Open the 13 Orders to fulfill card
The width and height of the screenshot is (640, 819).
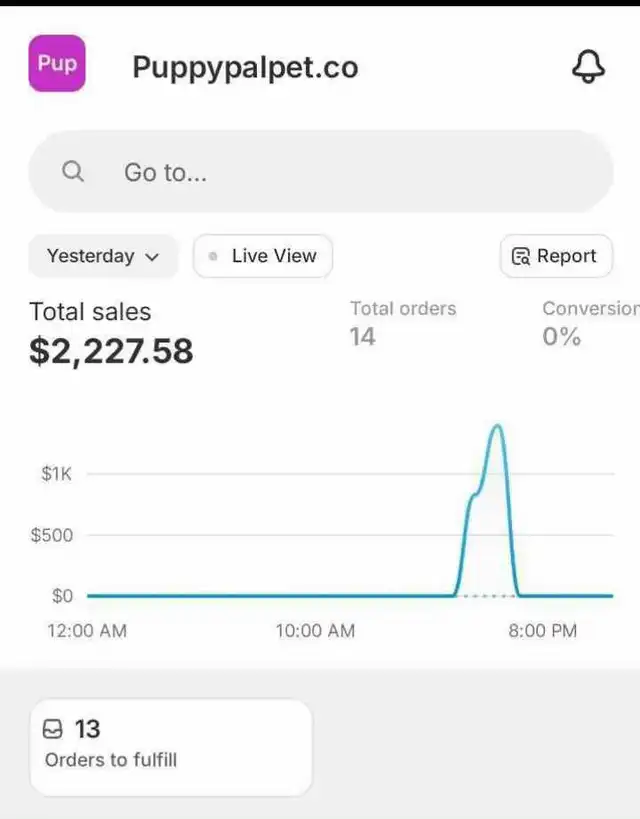point(171,747)
